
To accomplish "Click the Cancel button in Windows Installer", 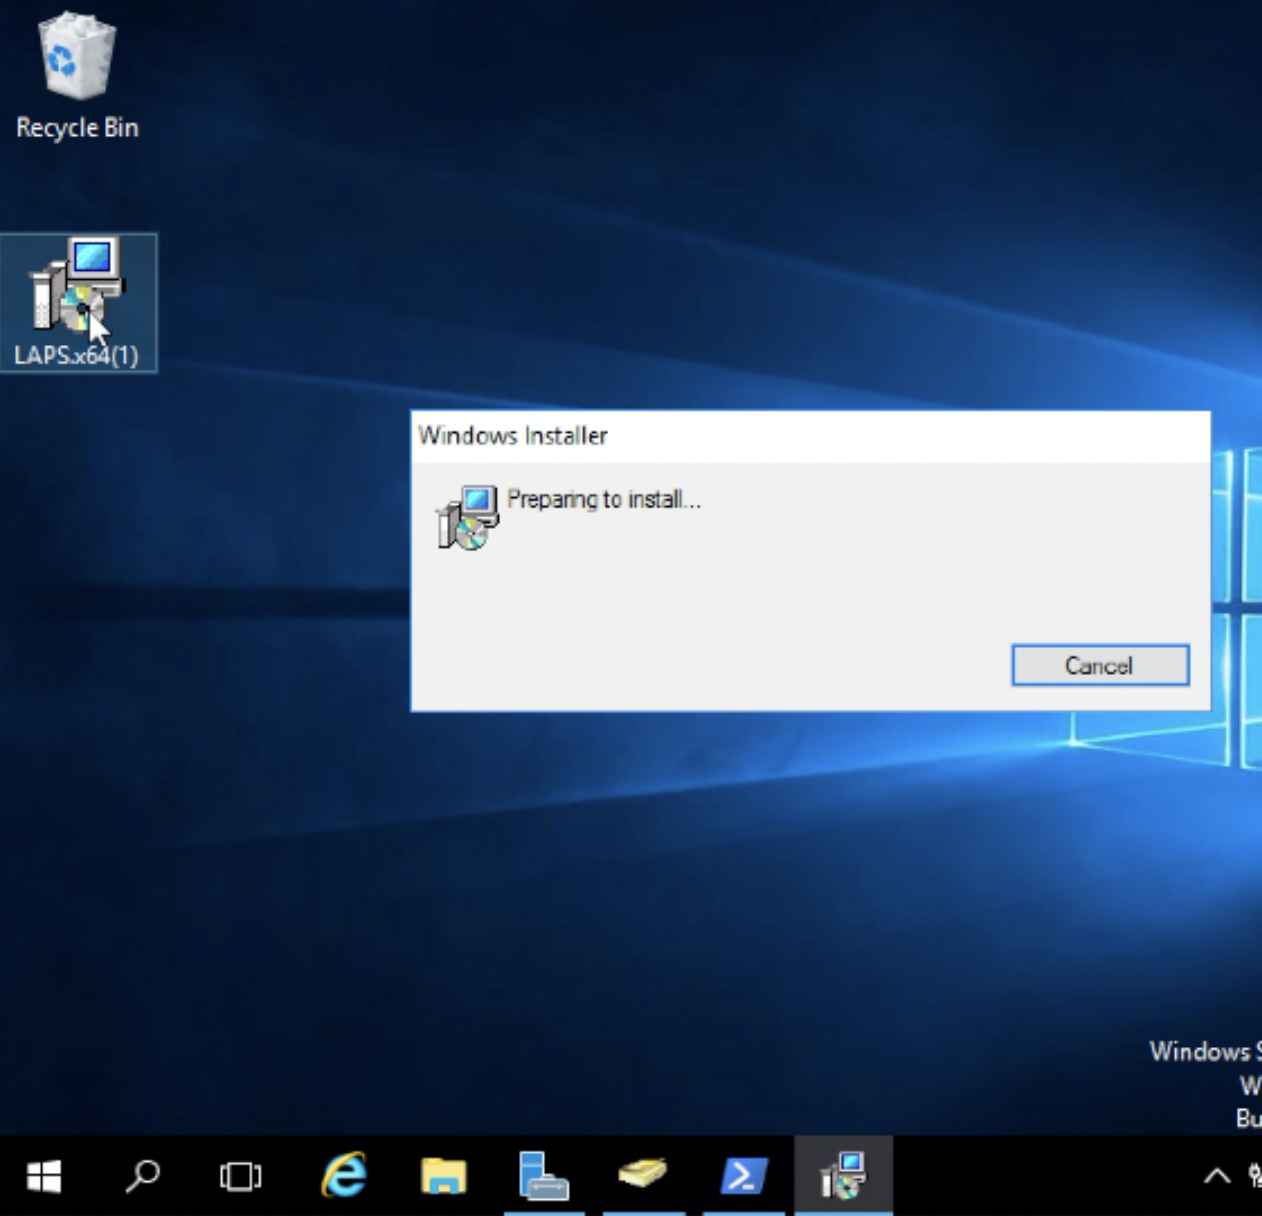I will coord(1099,665).
